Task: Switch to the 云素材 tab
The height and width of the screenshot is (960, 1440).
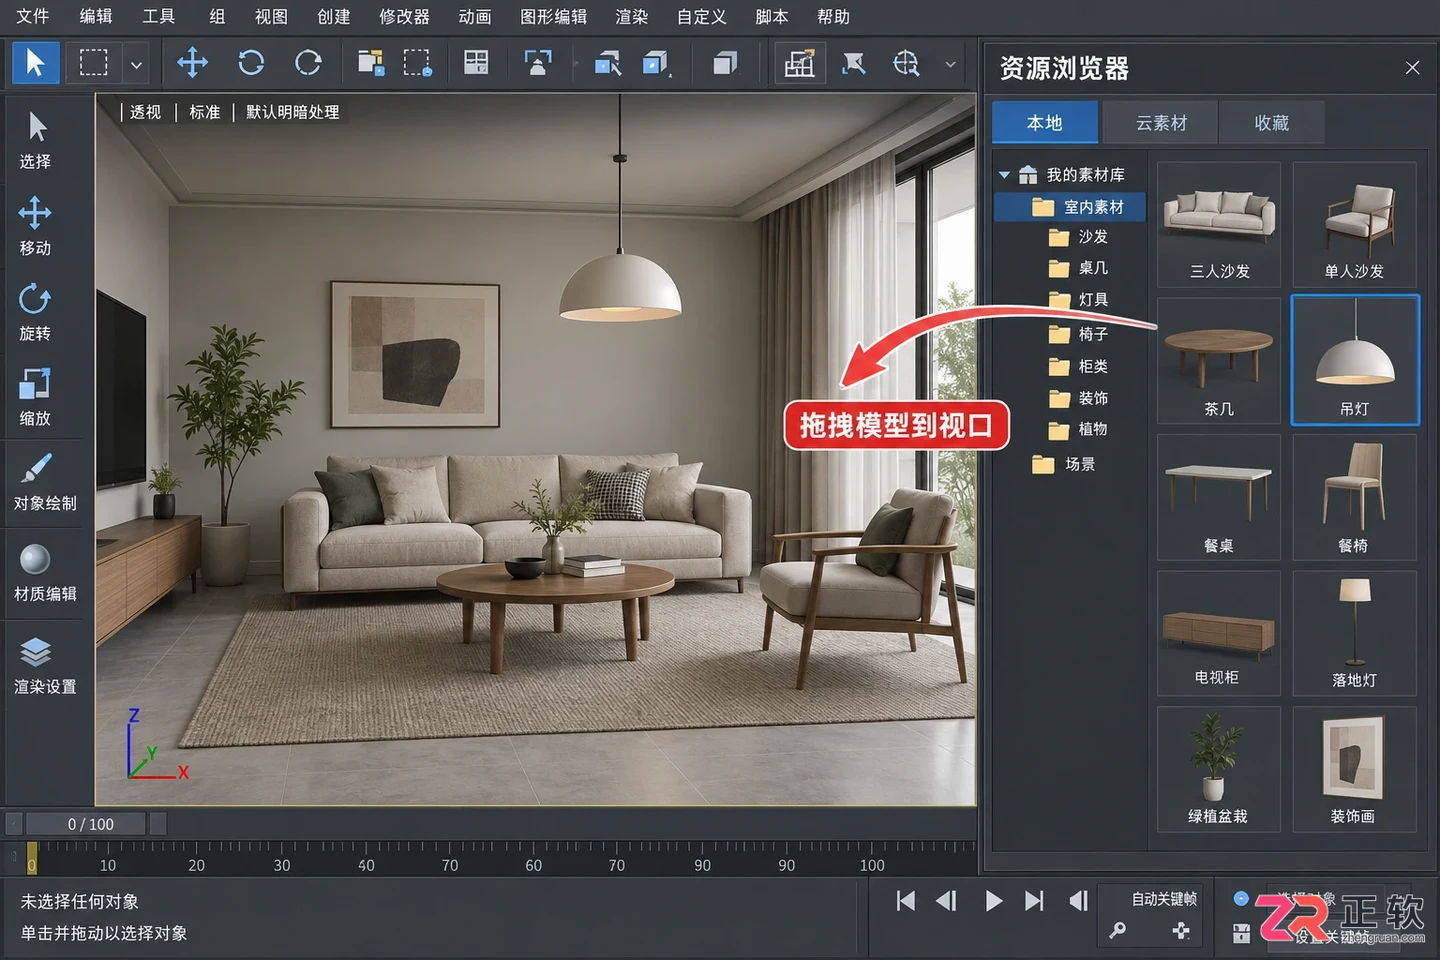Action: (x=1161, y=123)
